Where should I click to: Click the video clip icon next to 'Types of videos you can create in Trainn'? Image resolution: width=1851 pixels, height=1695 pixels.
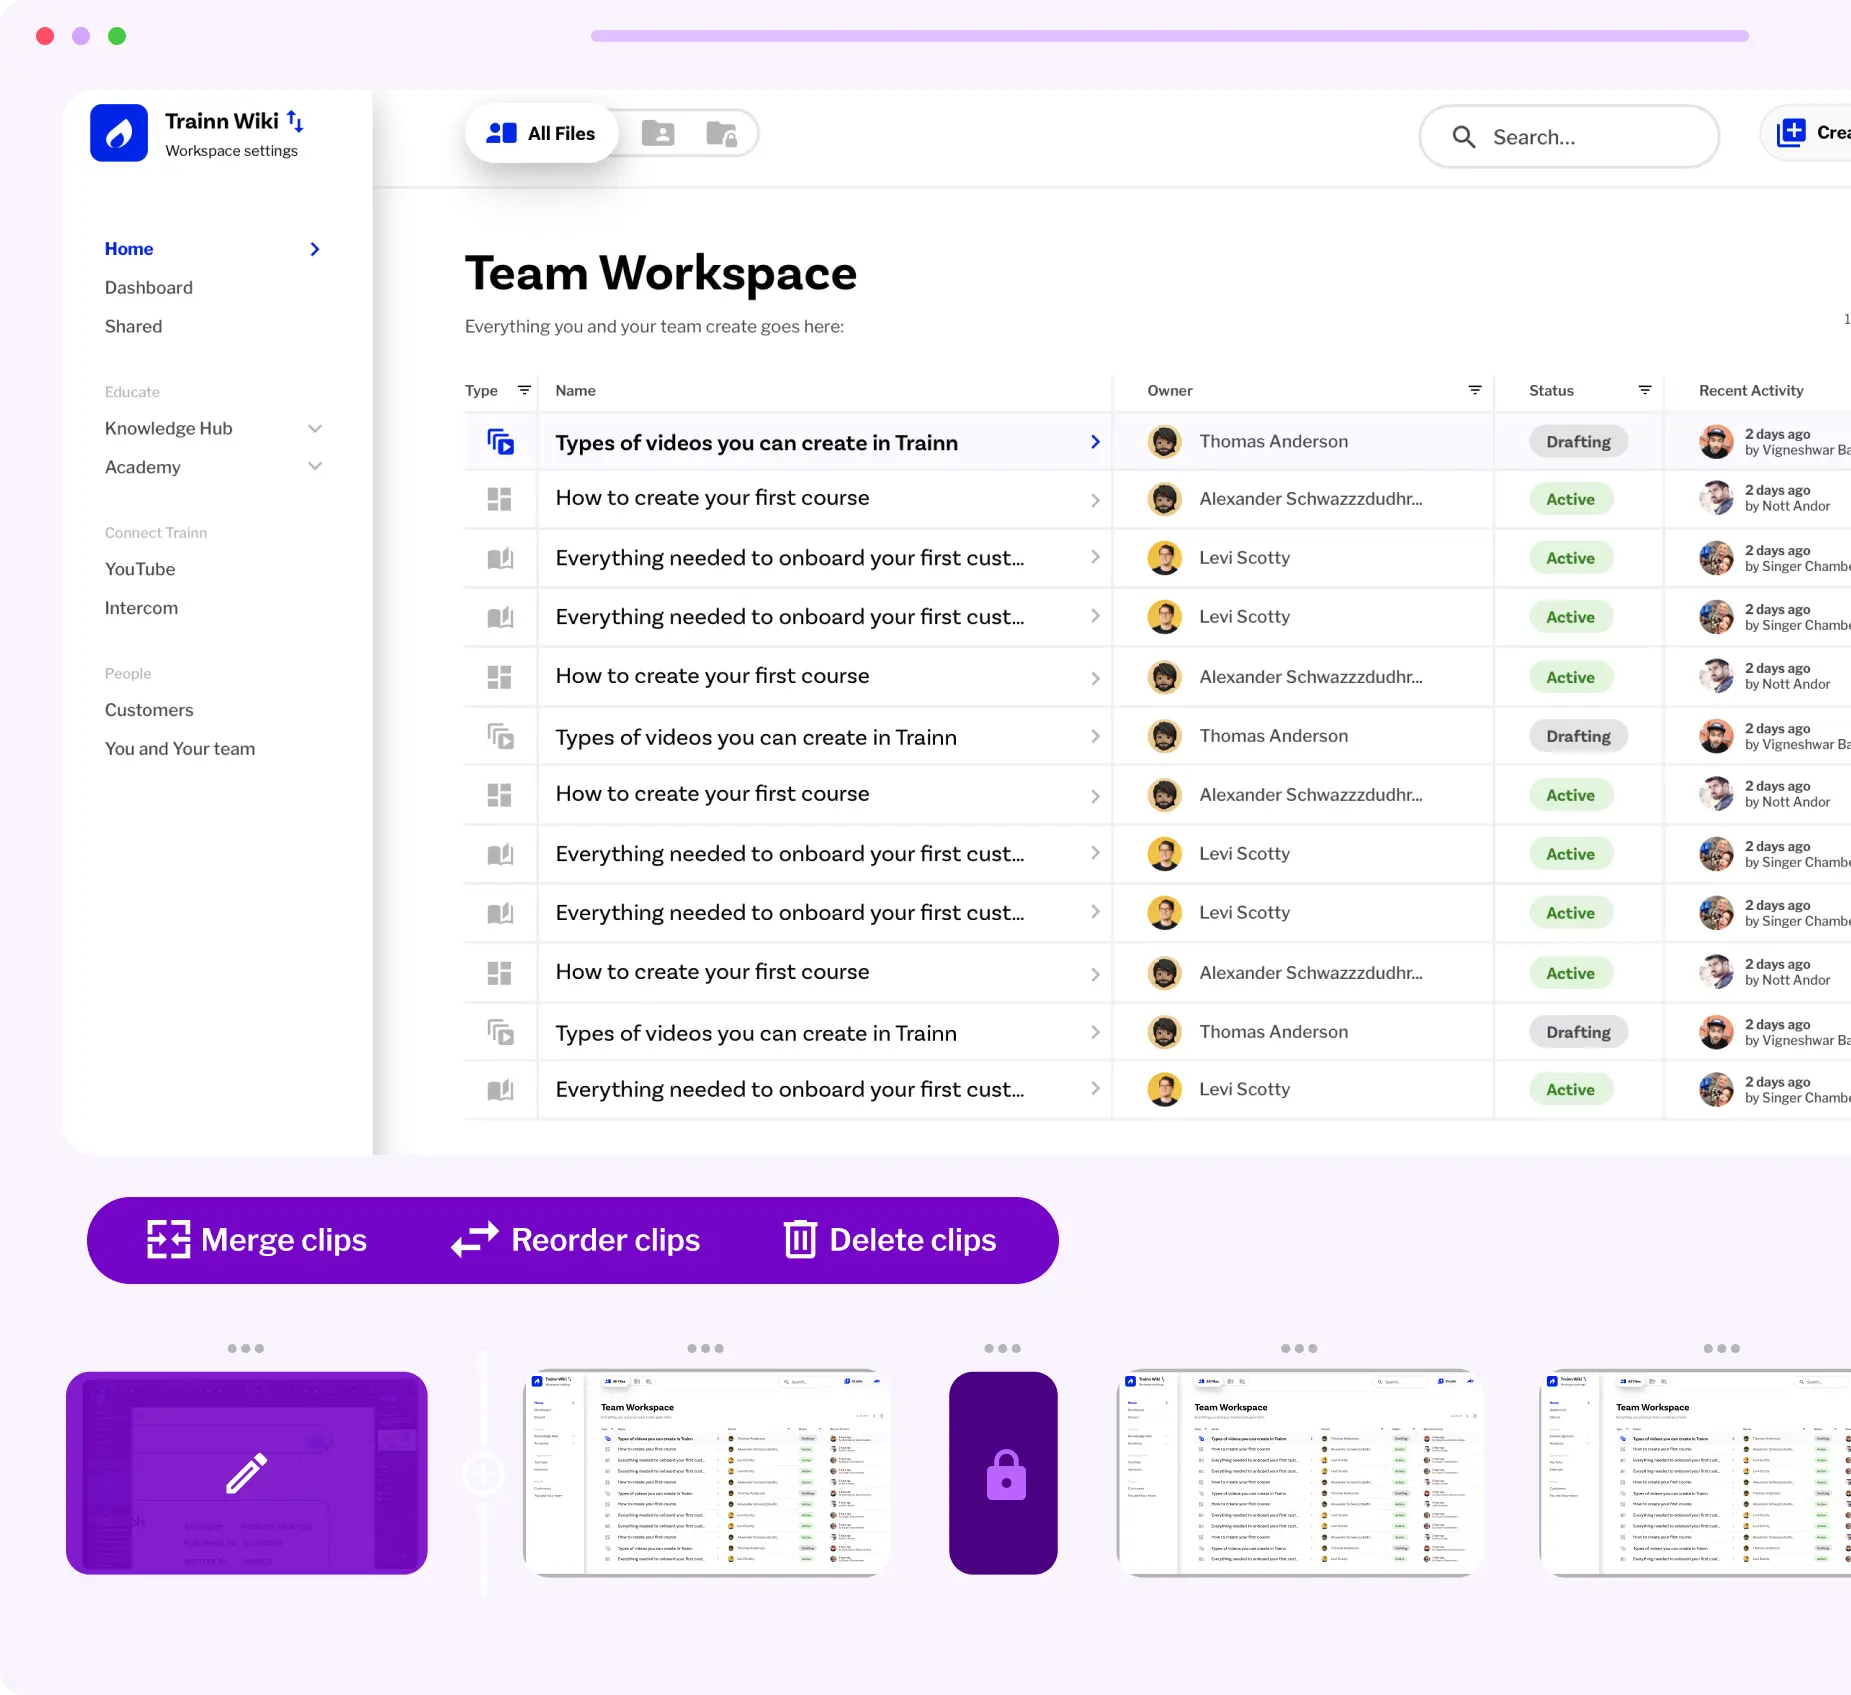(x=499, y=441)
